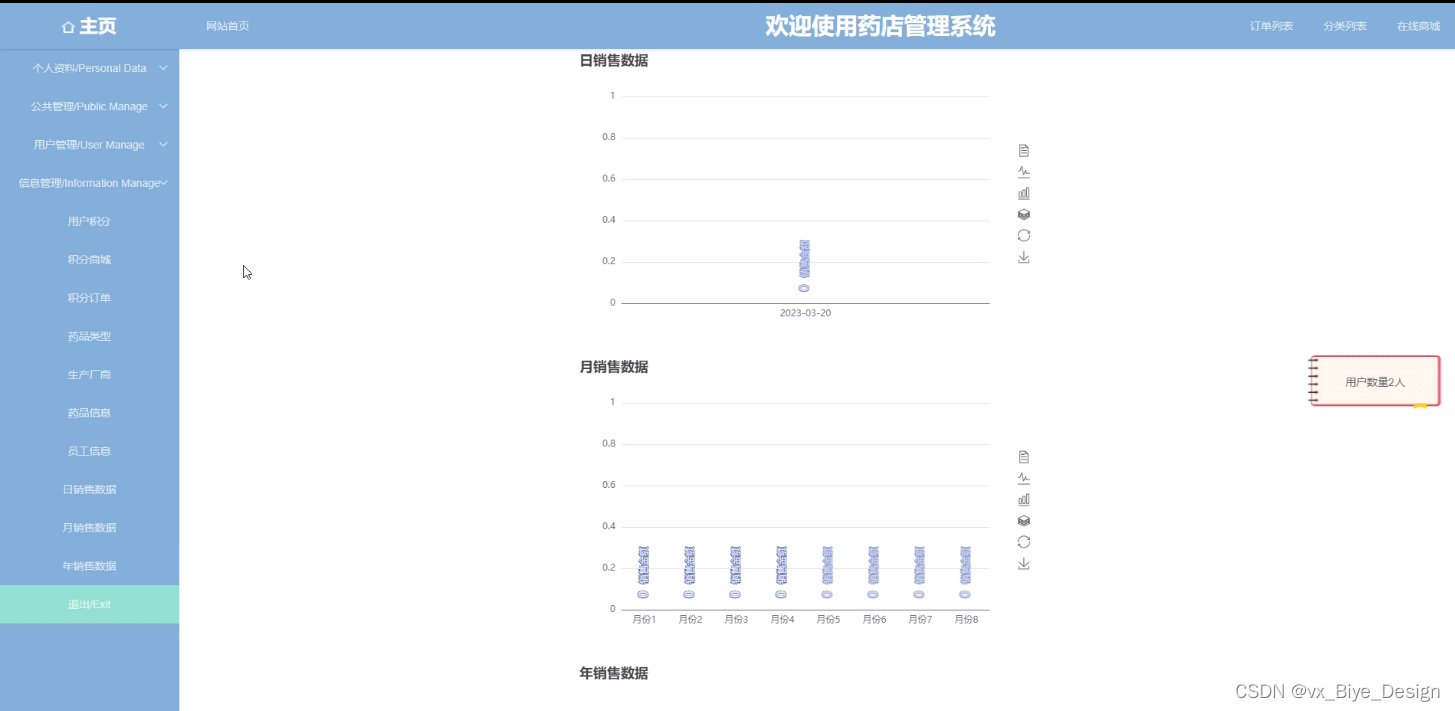
Task: Click the 主页 header label
Action: [x=98, y=27]
